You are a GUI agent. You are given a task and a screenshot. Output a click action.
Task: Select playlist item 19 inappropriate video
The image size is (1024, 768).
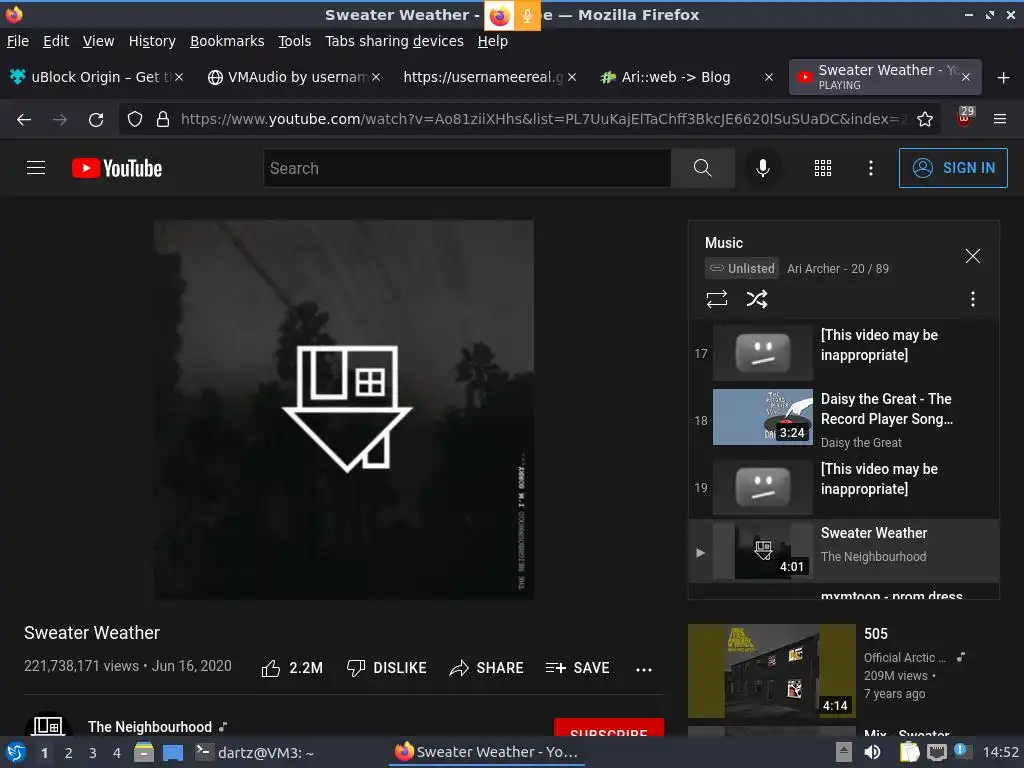point(844,487)
